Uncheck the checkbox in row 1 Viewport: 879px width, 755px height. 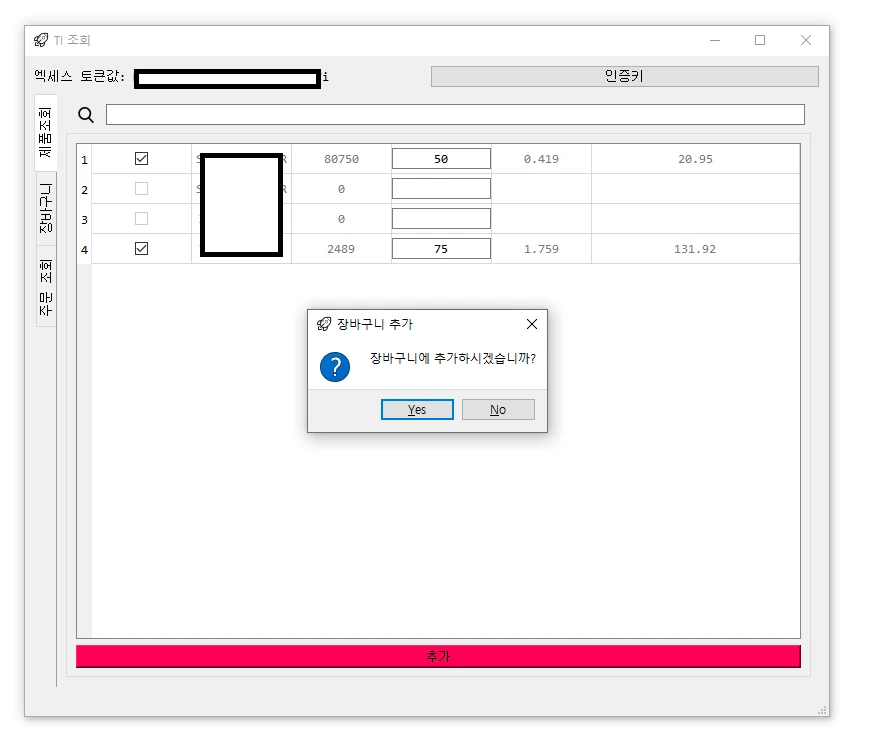pos(142,157)
